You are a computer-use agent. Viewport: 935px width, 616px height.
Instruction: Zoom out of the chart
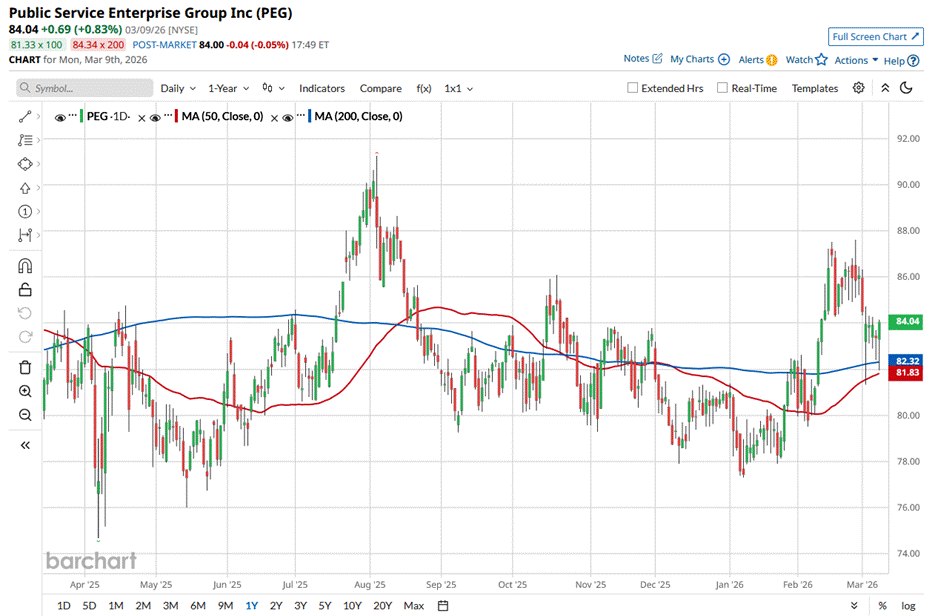pos(25,414)
